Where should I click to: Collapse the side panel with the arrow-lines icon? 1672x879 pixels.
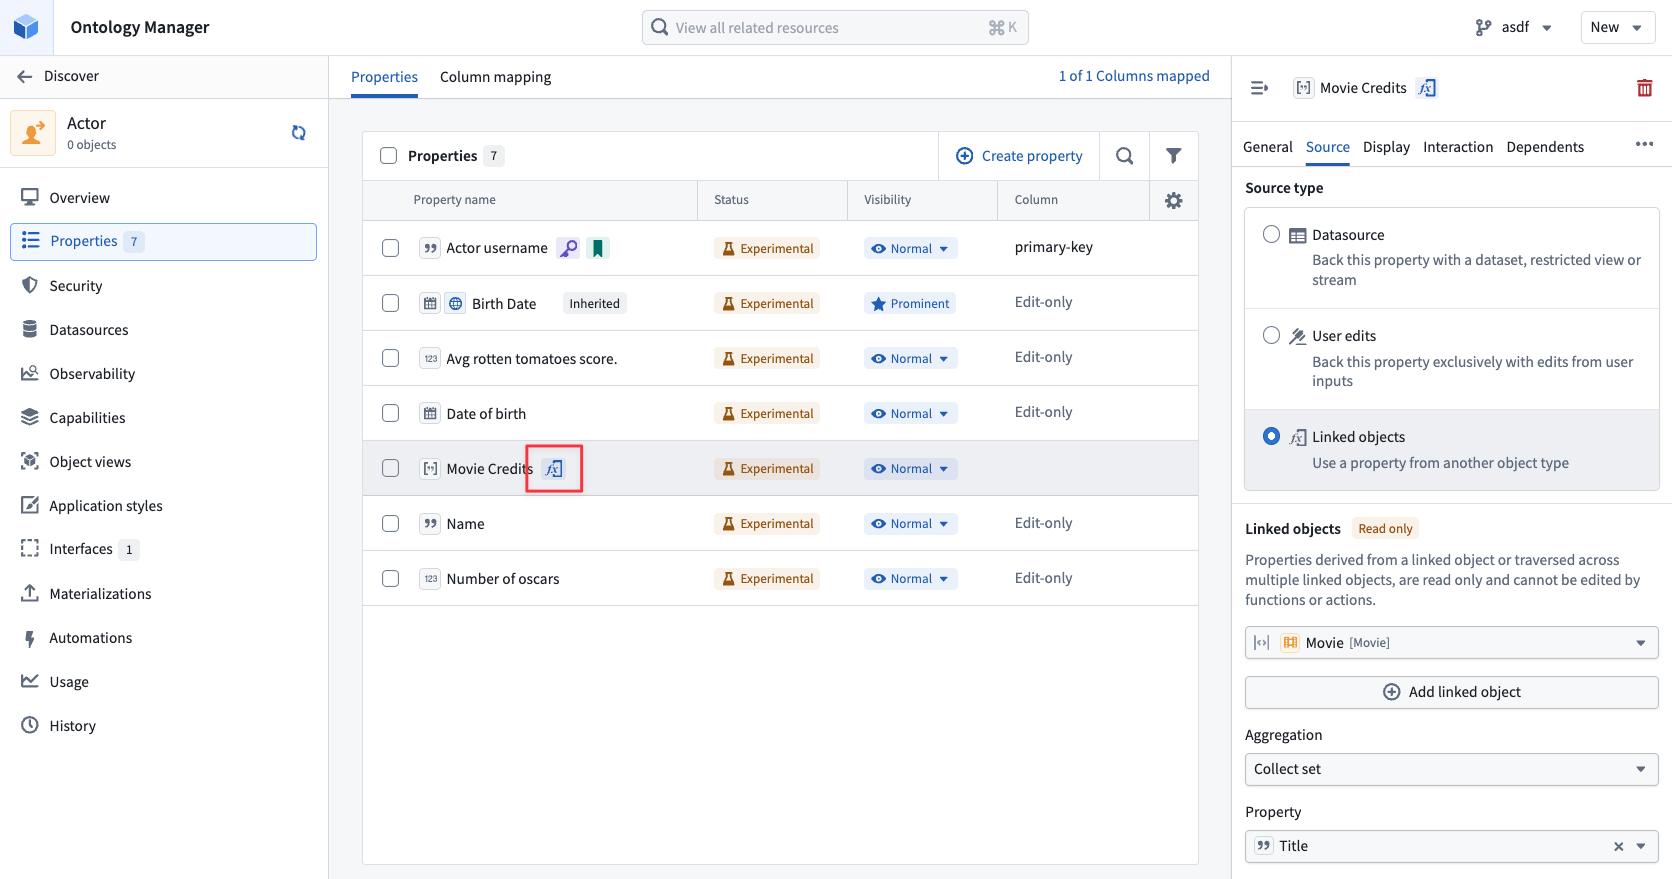1260,88
